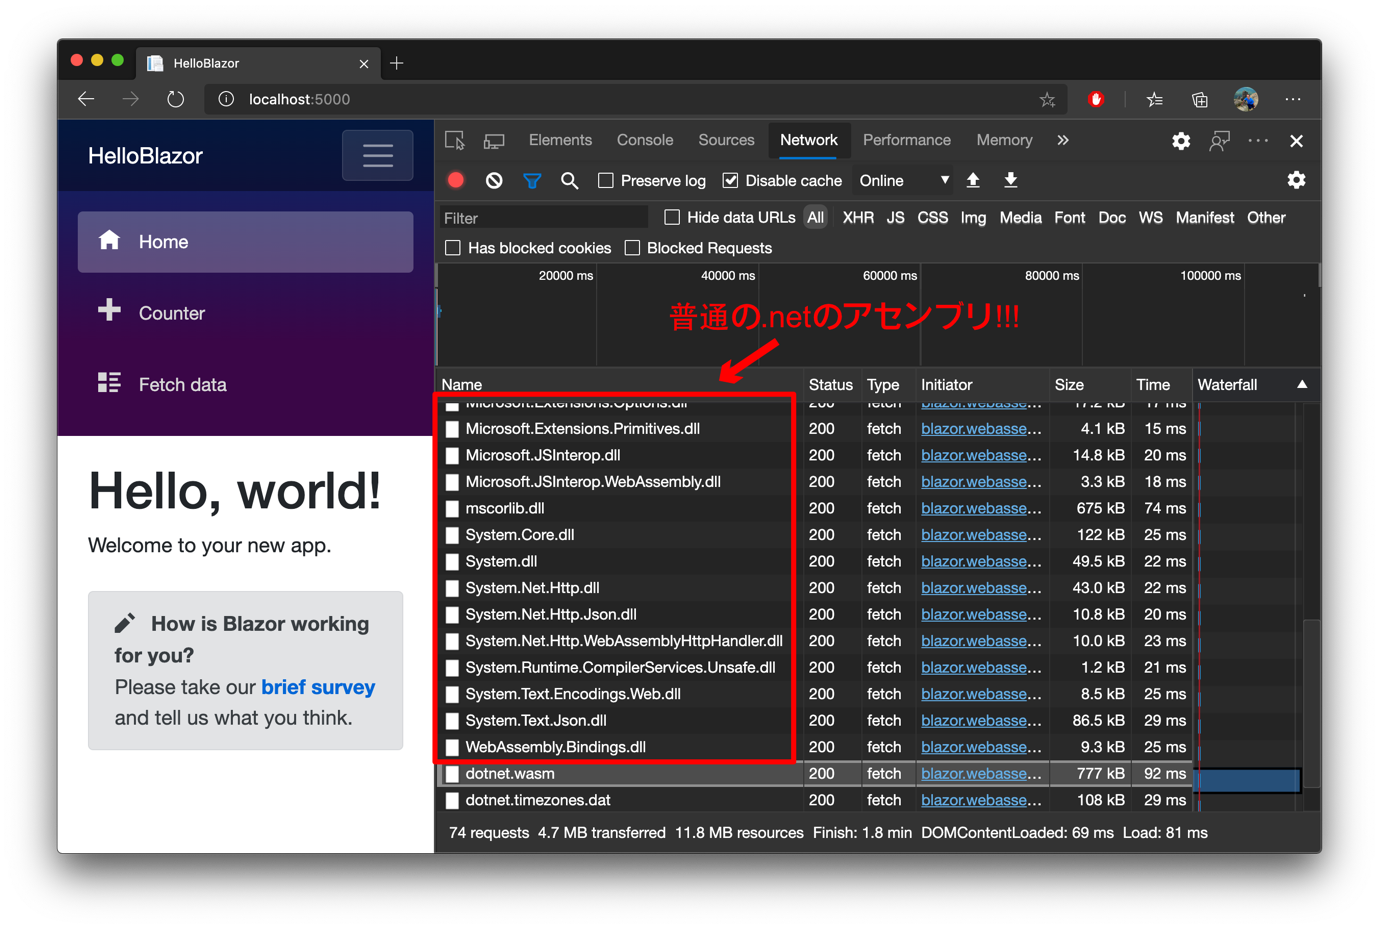Switch to the Console tab
The height and width of the screenshot is (929, 1379).
pos(645,140)
